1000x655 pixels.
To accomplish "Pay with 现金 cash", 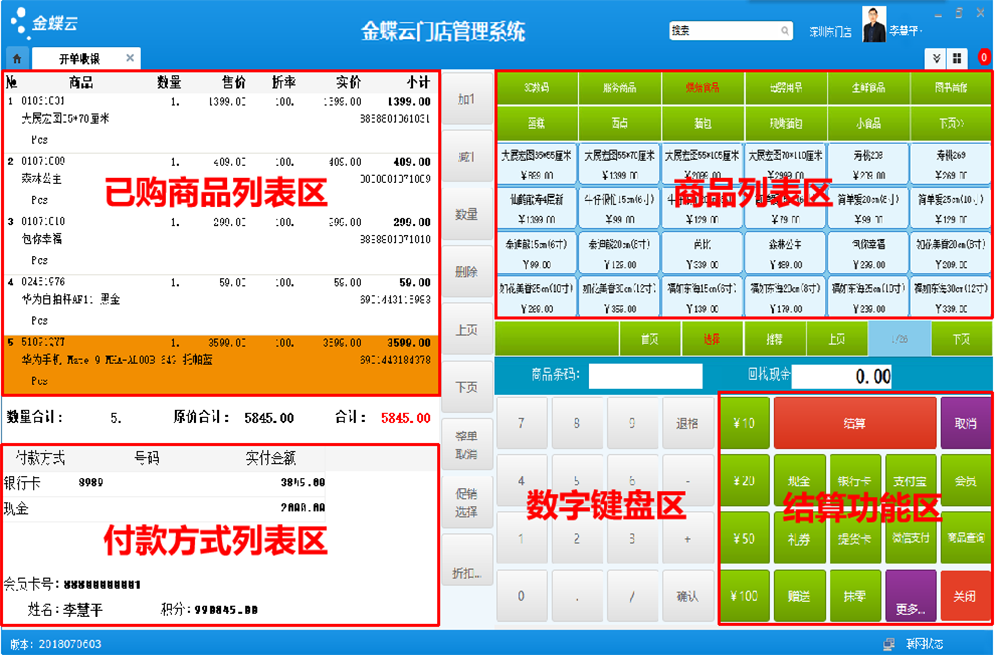I will (800, 481).
